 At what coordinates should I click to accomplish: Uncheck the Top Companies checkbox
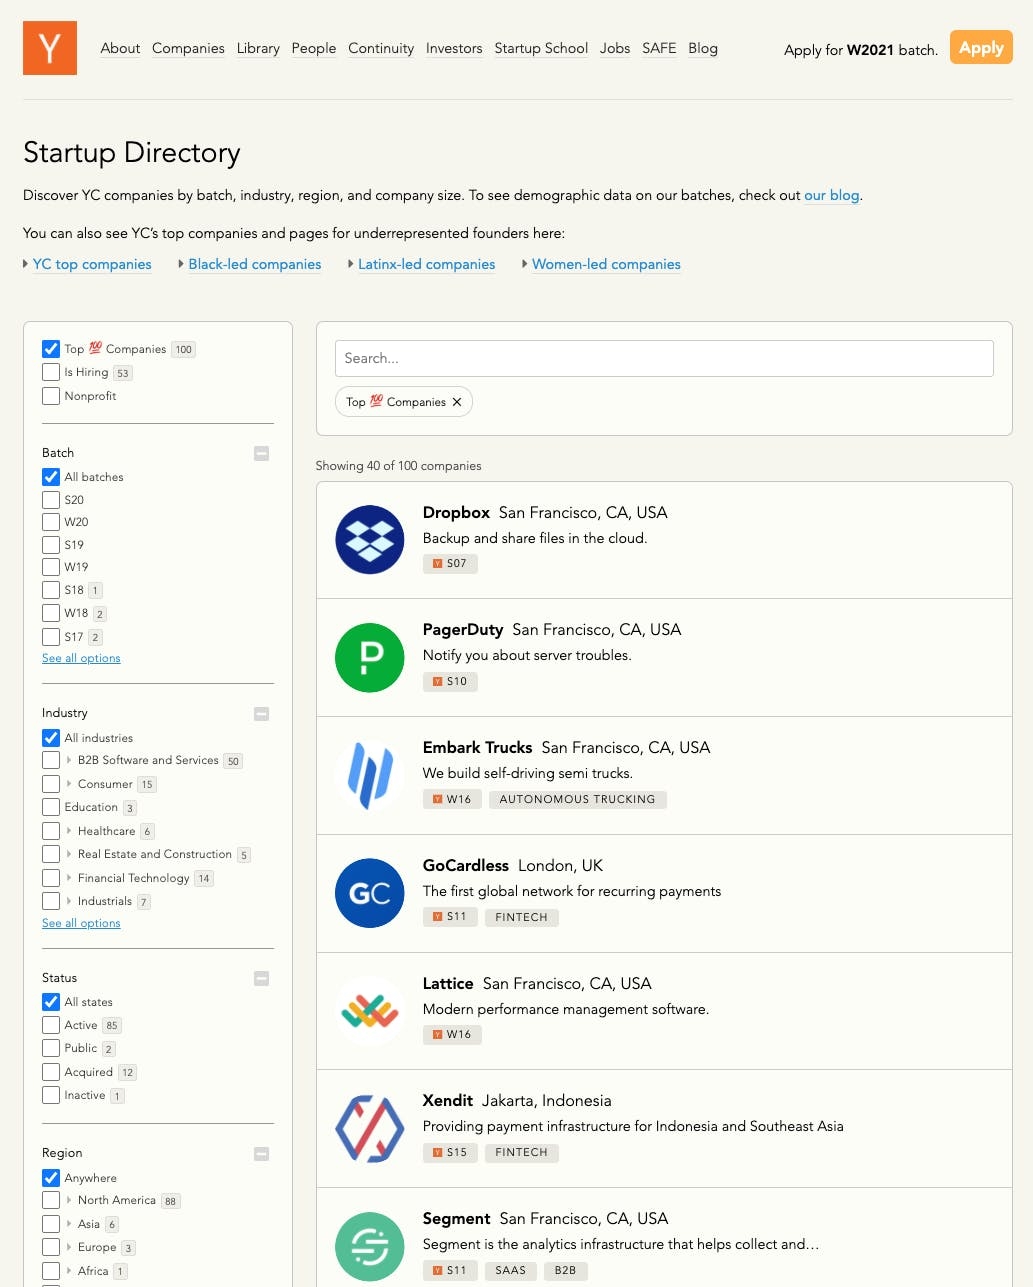pyautogui.click(x=51, y=349)
